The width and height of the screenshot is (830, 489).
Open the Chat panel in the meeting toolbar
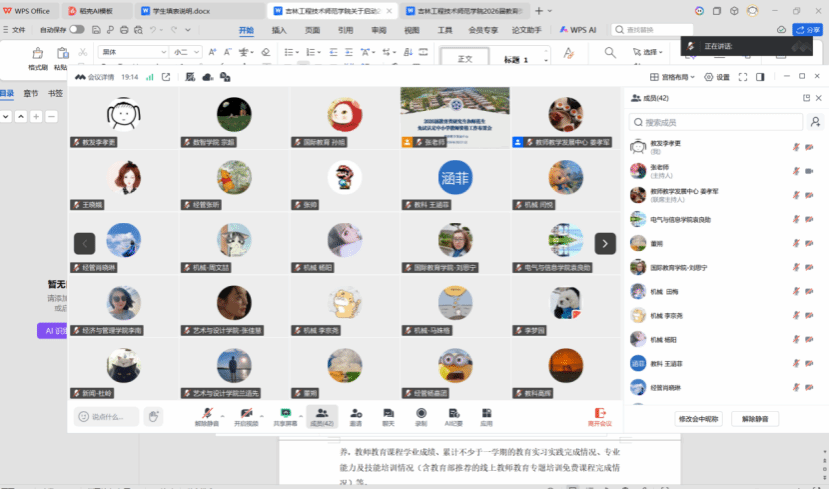tap(389, 413)
